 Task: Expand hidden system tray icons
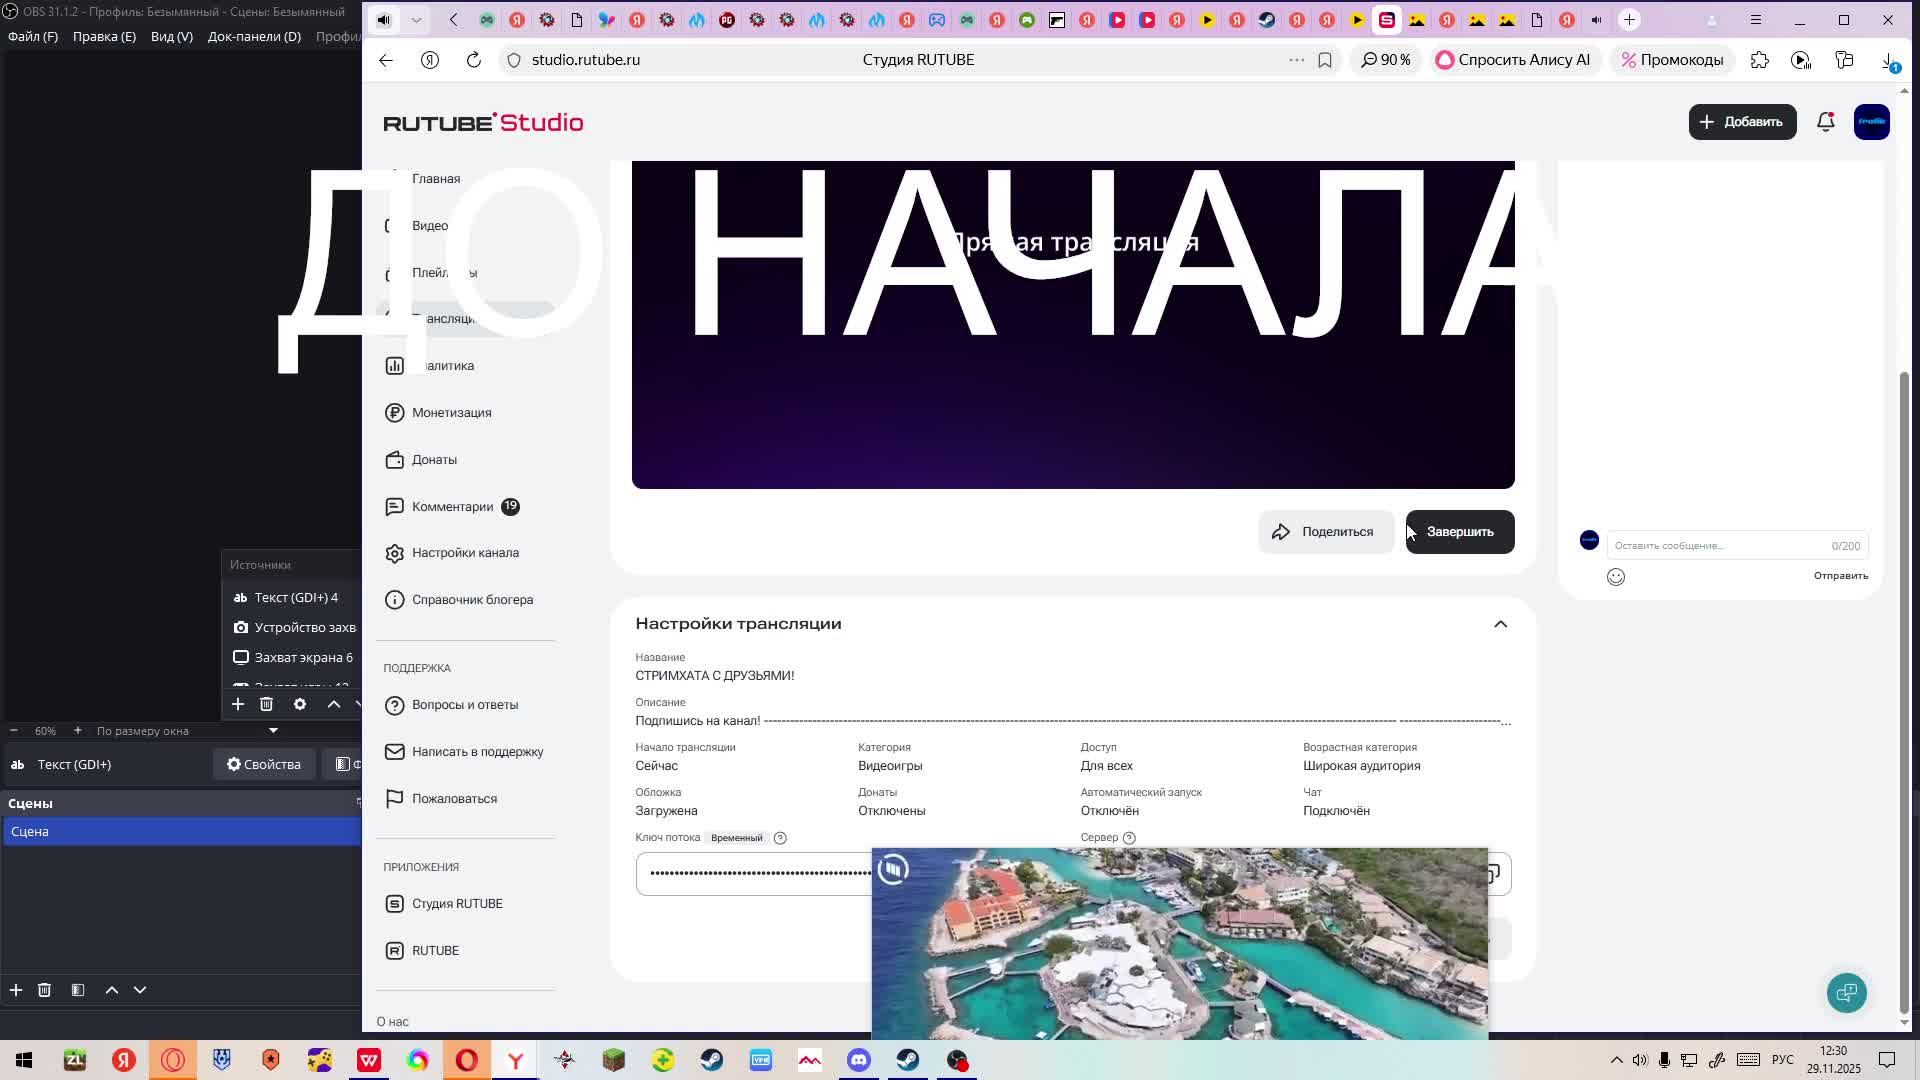(1616, 1060)
